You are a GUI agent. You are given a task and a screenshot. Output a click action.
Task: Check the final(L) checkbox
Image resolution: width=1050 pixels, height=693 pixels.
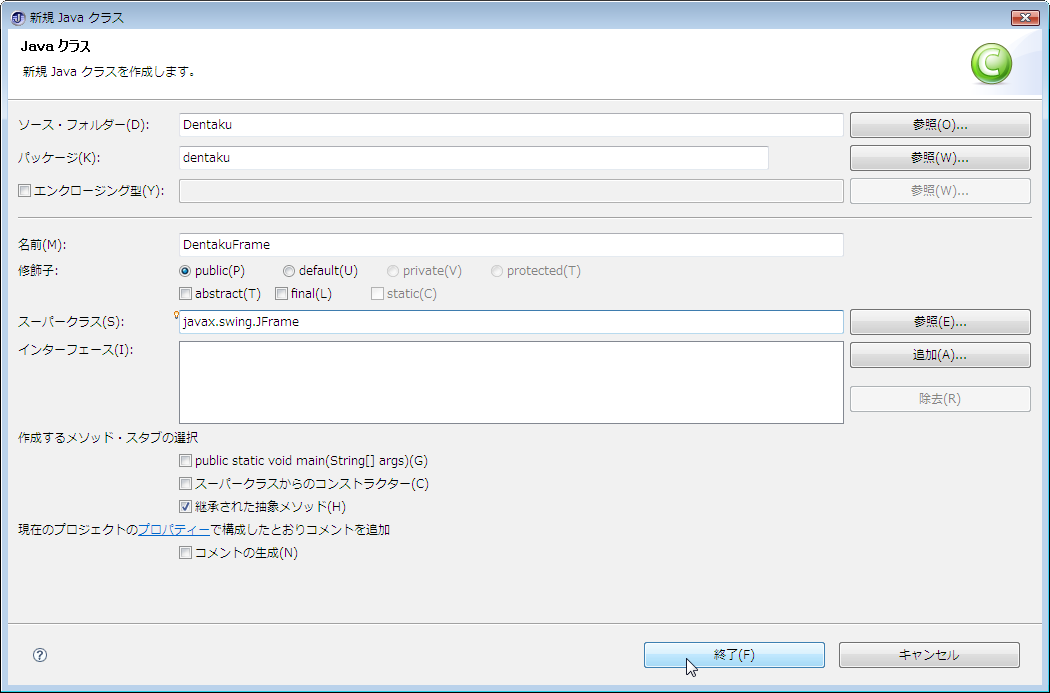click(282, 294)
